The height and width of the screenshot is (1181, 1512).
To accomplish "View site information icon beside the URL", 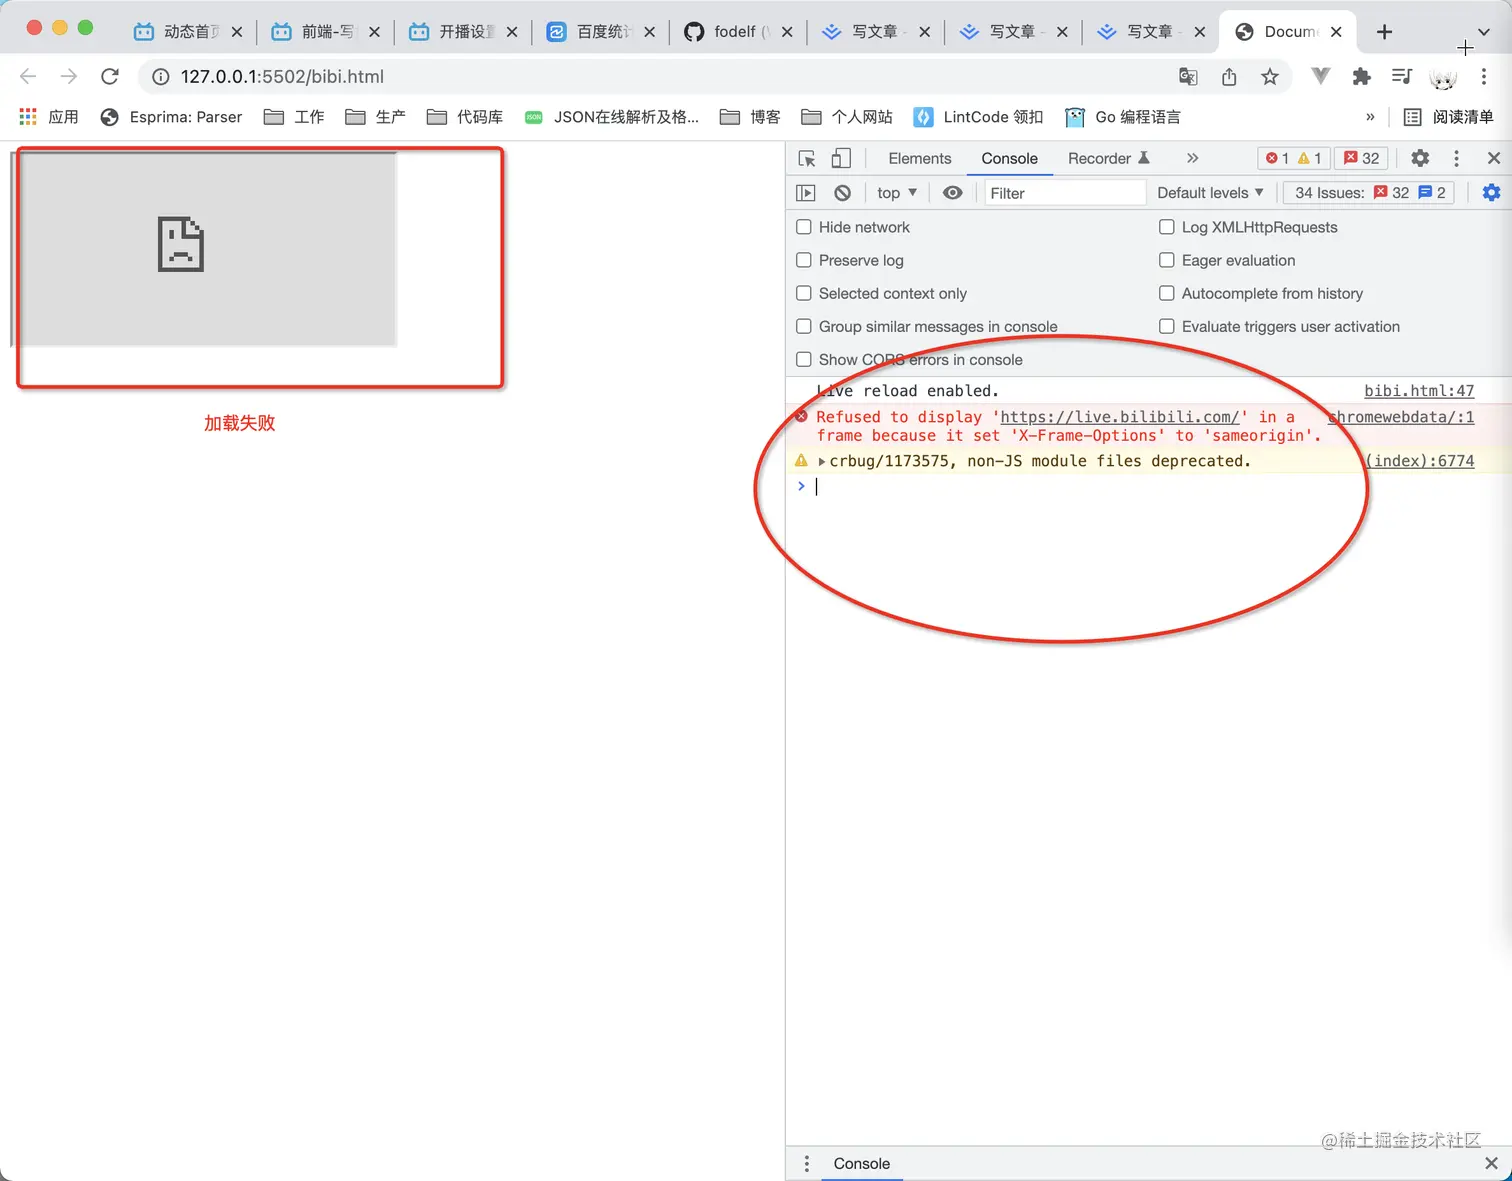I will point(160,77).
